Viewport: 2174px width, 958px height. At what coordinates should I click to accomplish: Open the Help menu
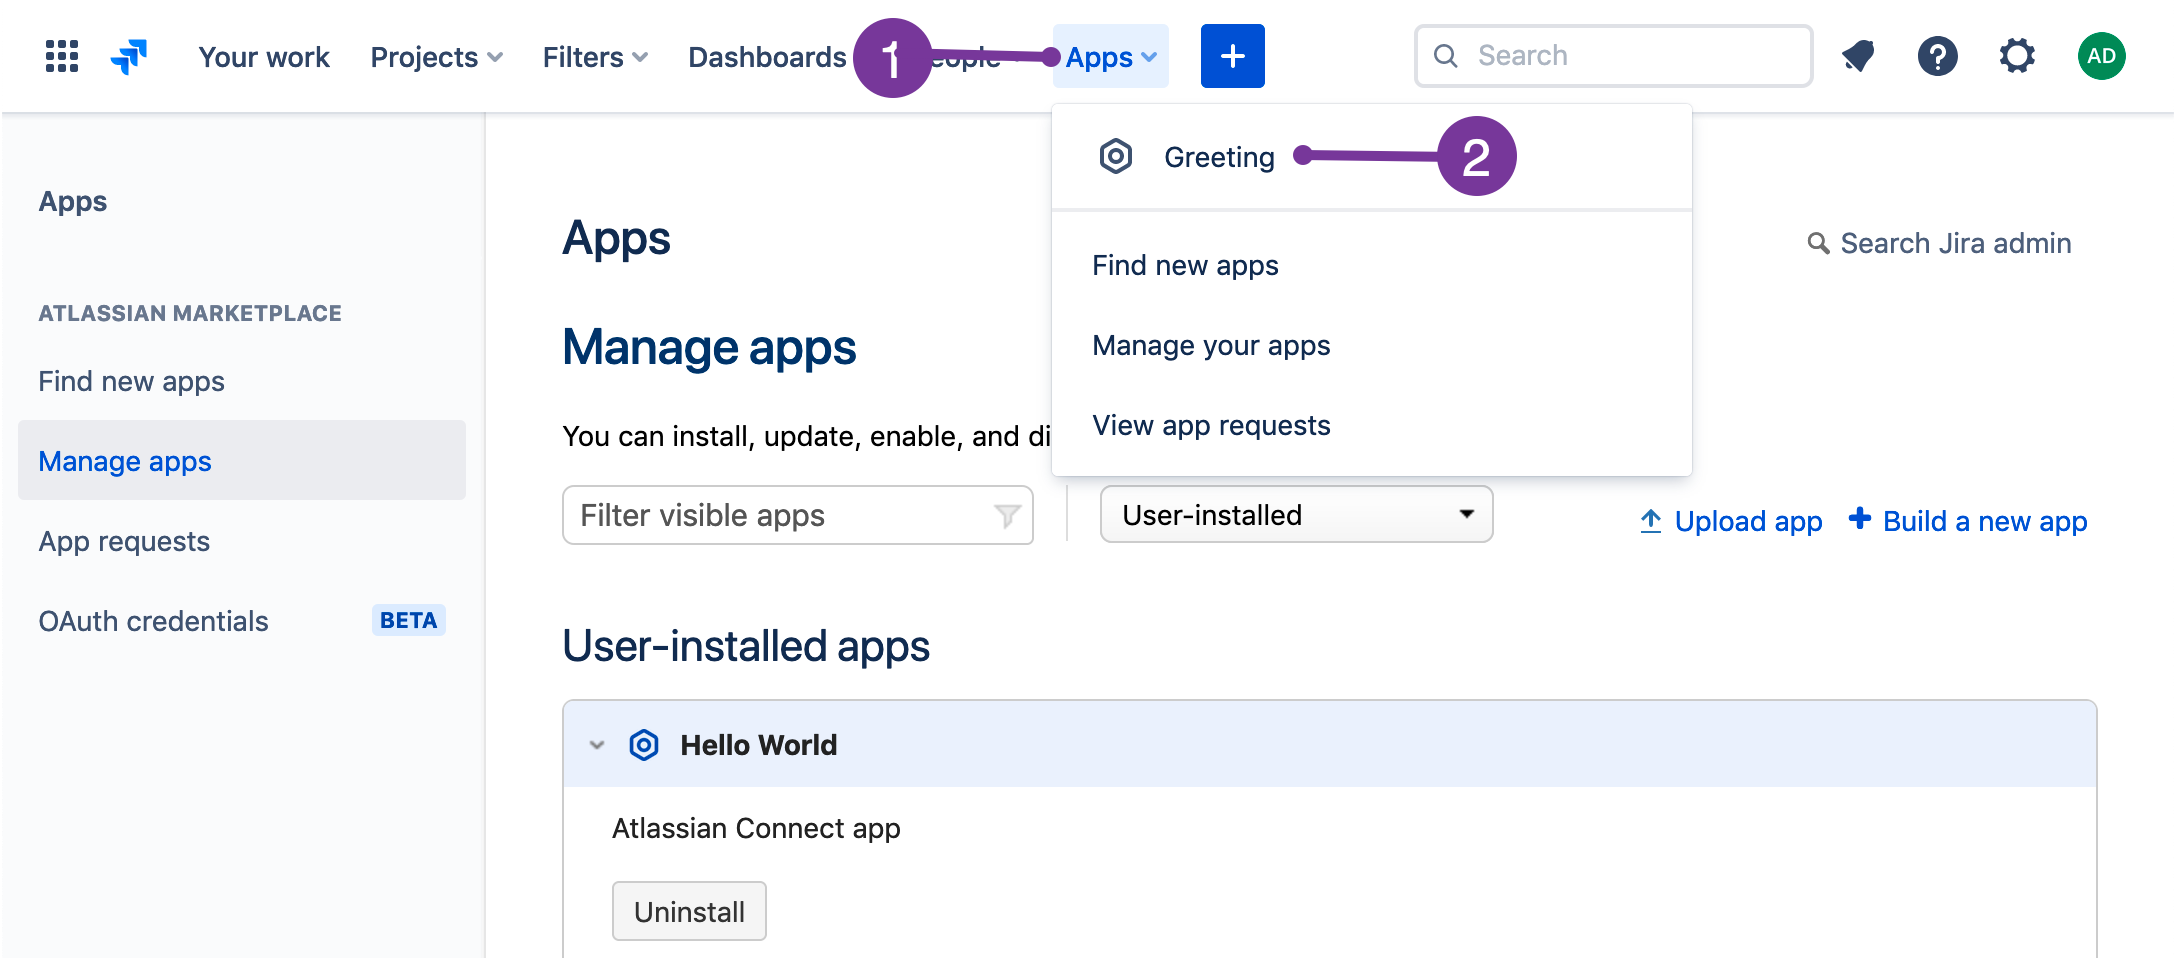click(x=1938, y=56)
